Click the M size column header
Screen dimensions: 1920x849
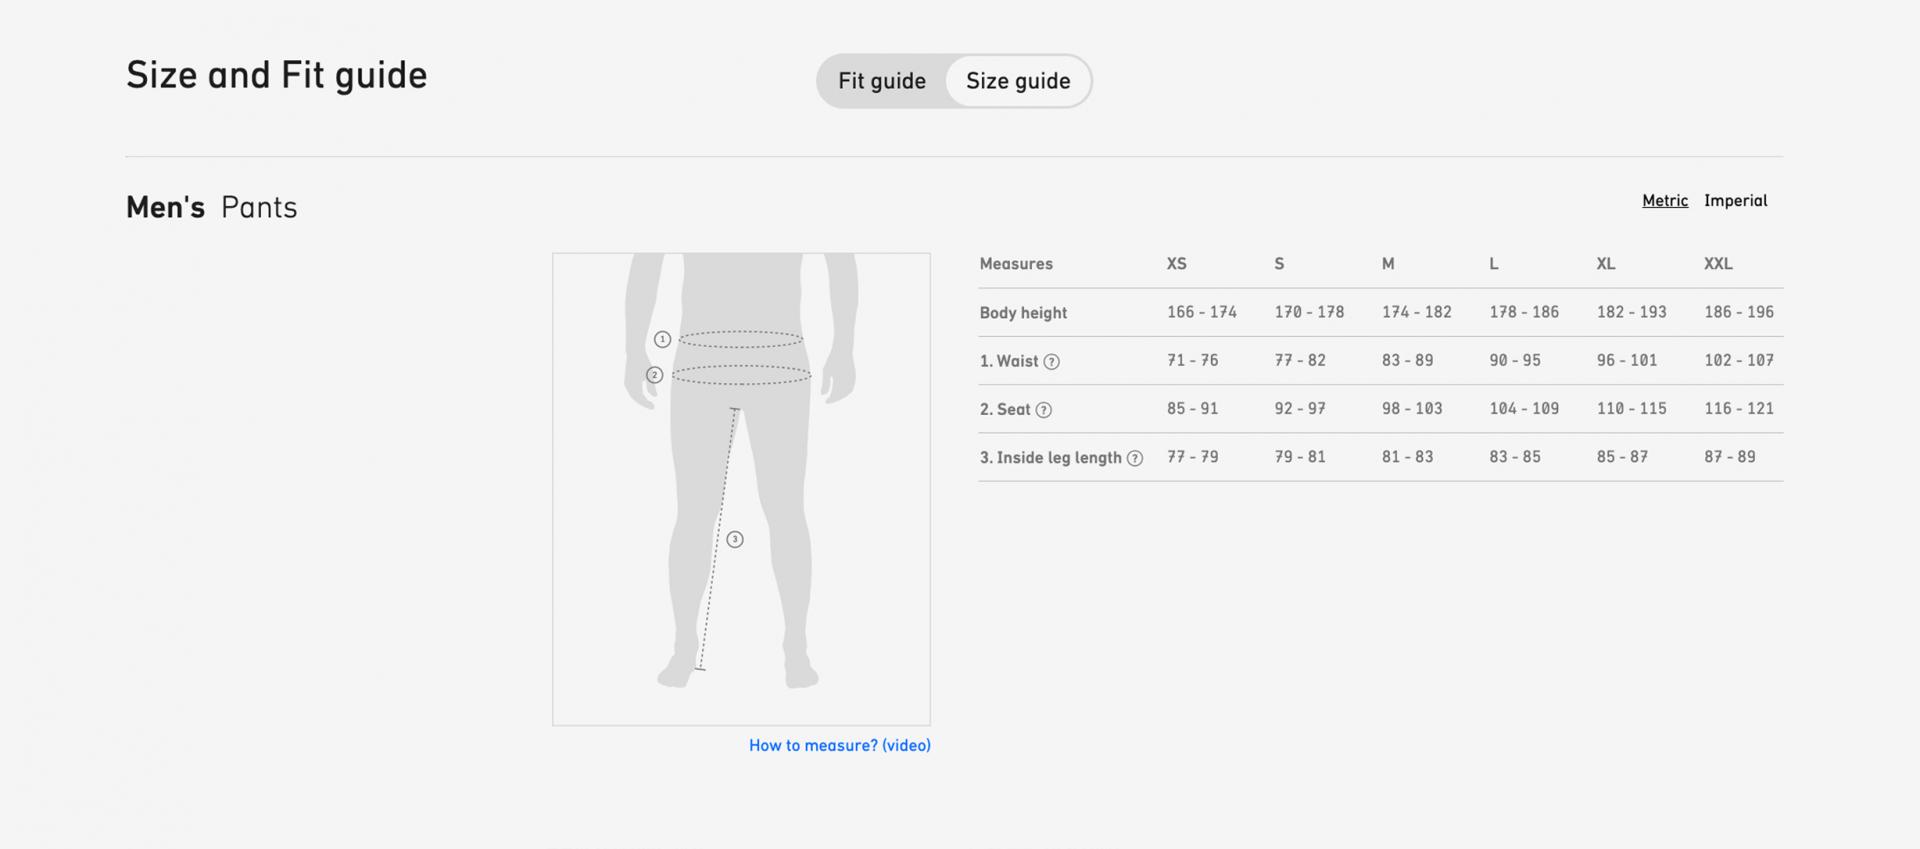[1388, 264]
